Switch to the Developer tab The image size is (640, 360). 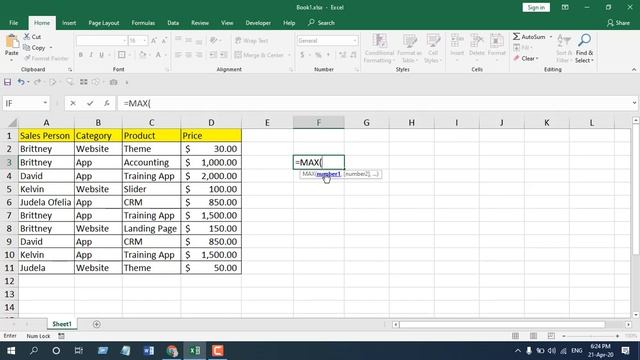point(258,23)
